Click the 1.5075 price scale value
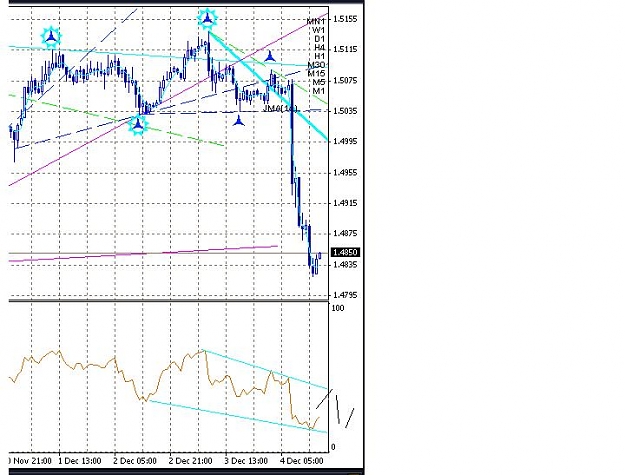Image resolution: width=625 pixels, height=475 pixels. coord(345,81)
